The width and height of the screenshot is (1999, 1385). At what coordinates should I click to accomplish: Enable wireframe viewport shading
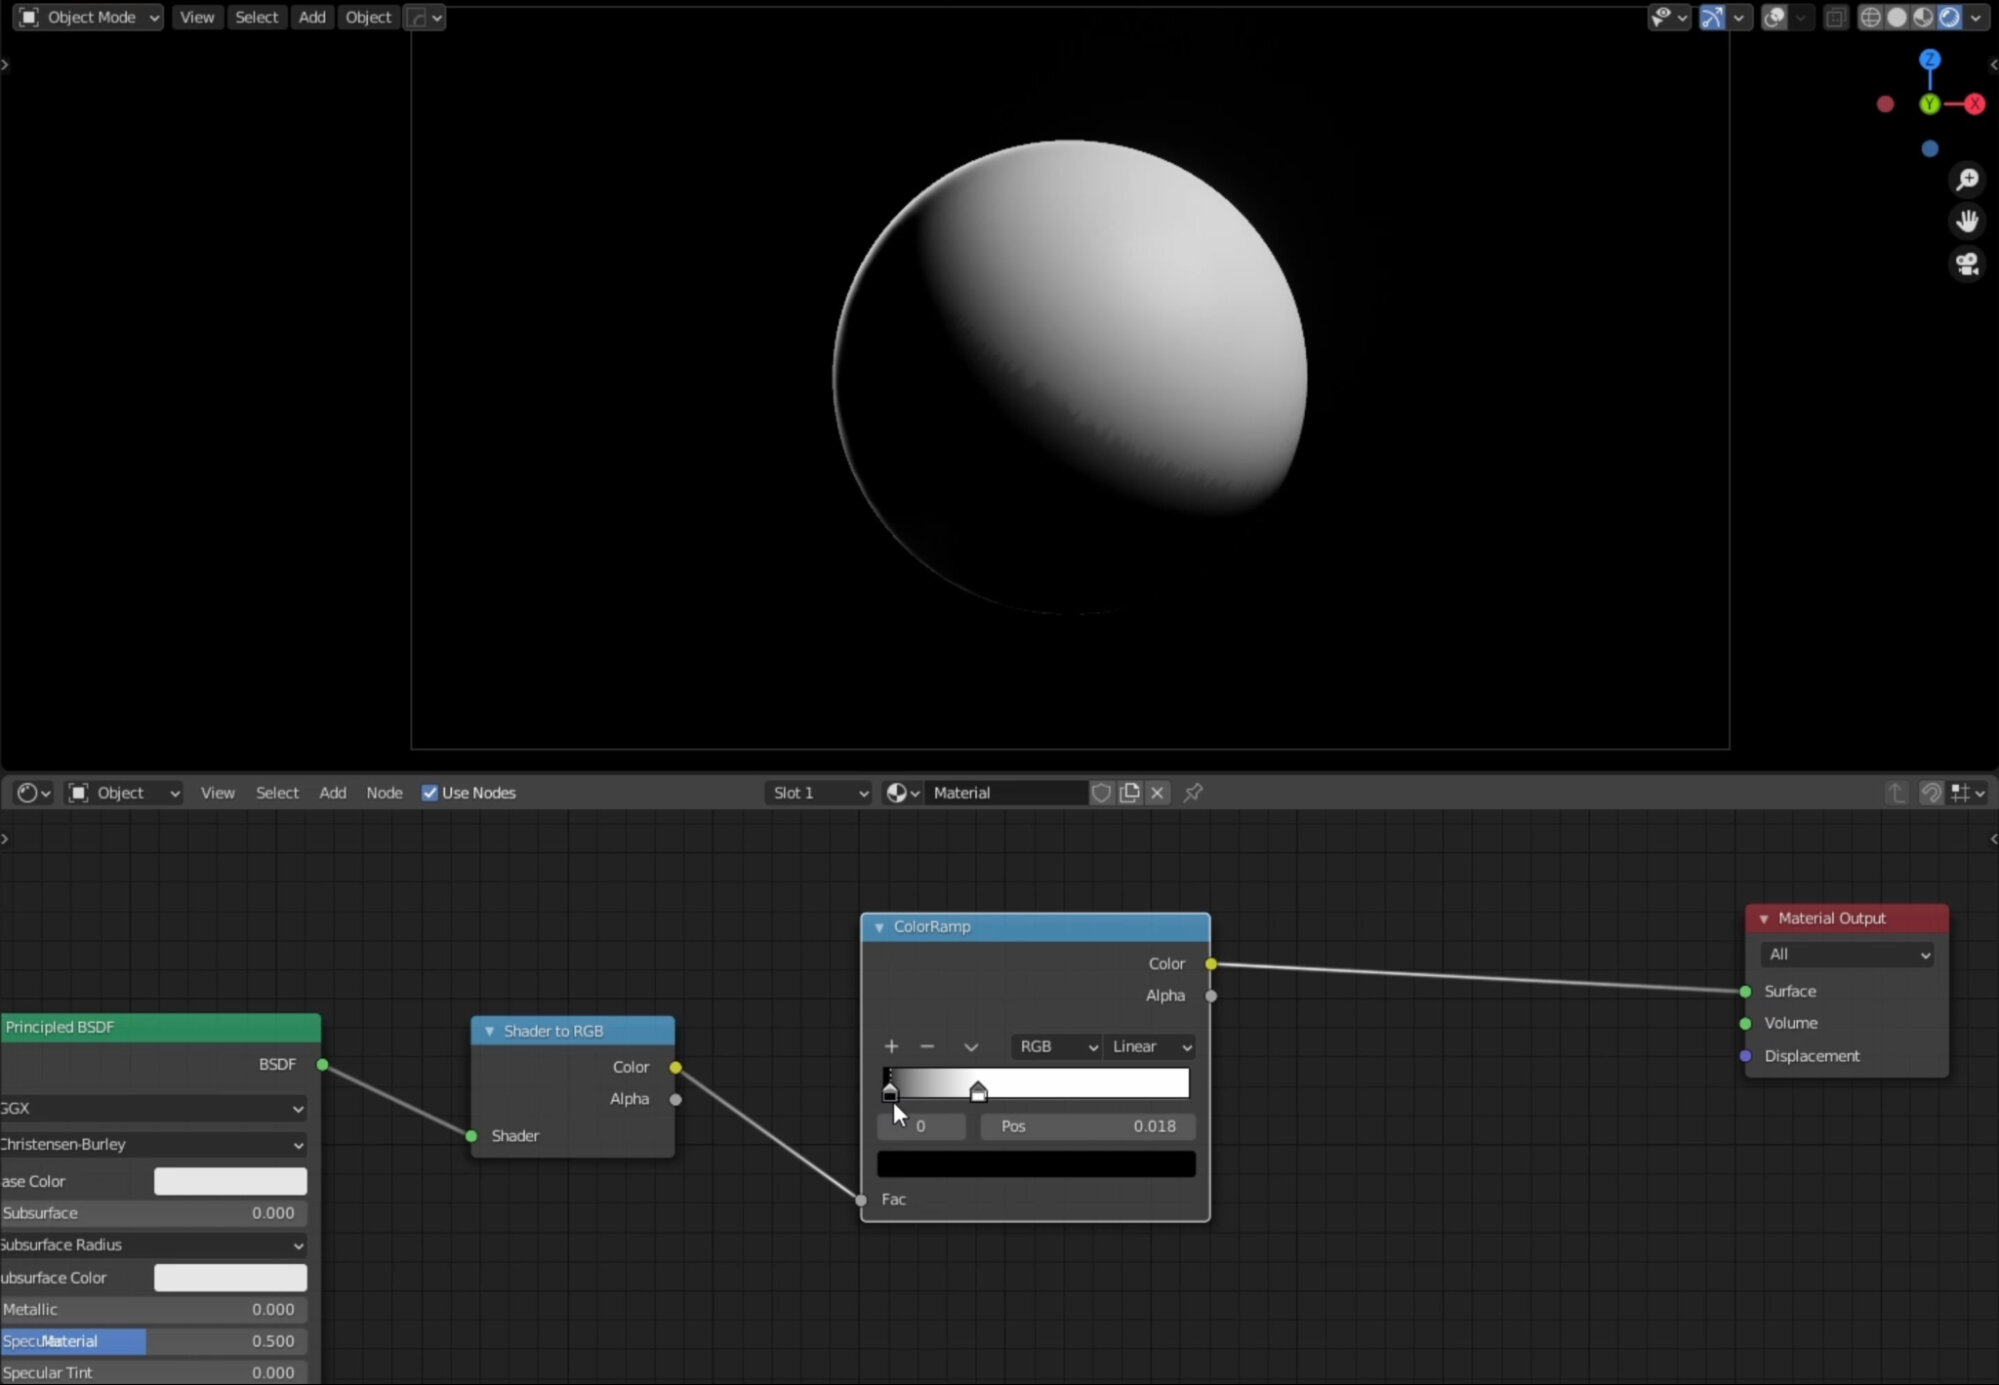[1872, 17]
